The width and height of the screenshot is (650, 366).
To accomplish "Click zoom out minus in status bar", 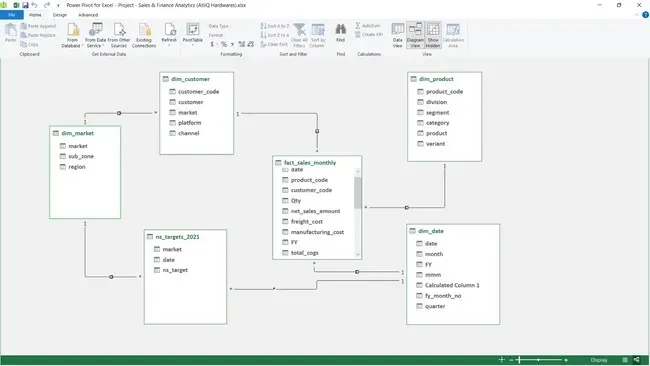I will tap(511, 360).
